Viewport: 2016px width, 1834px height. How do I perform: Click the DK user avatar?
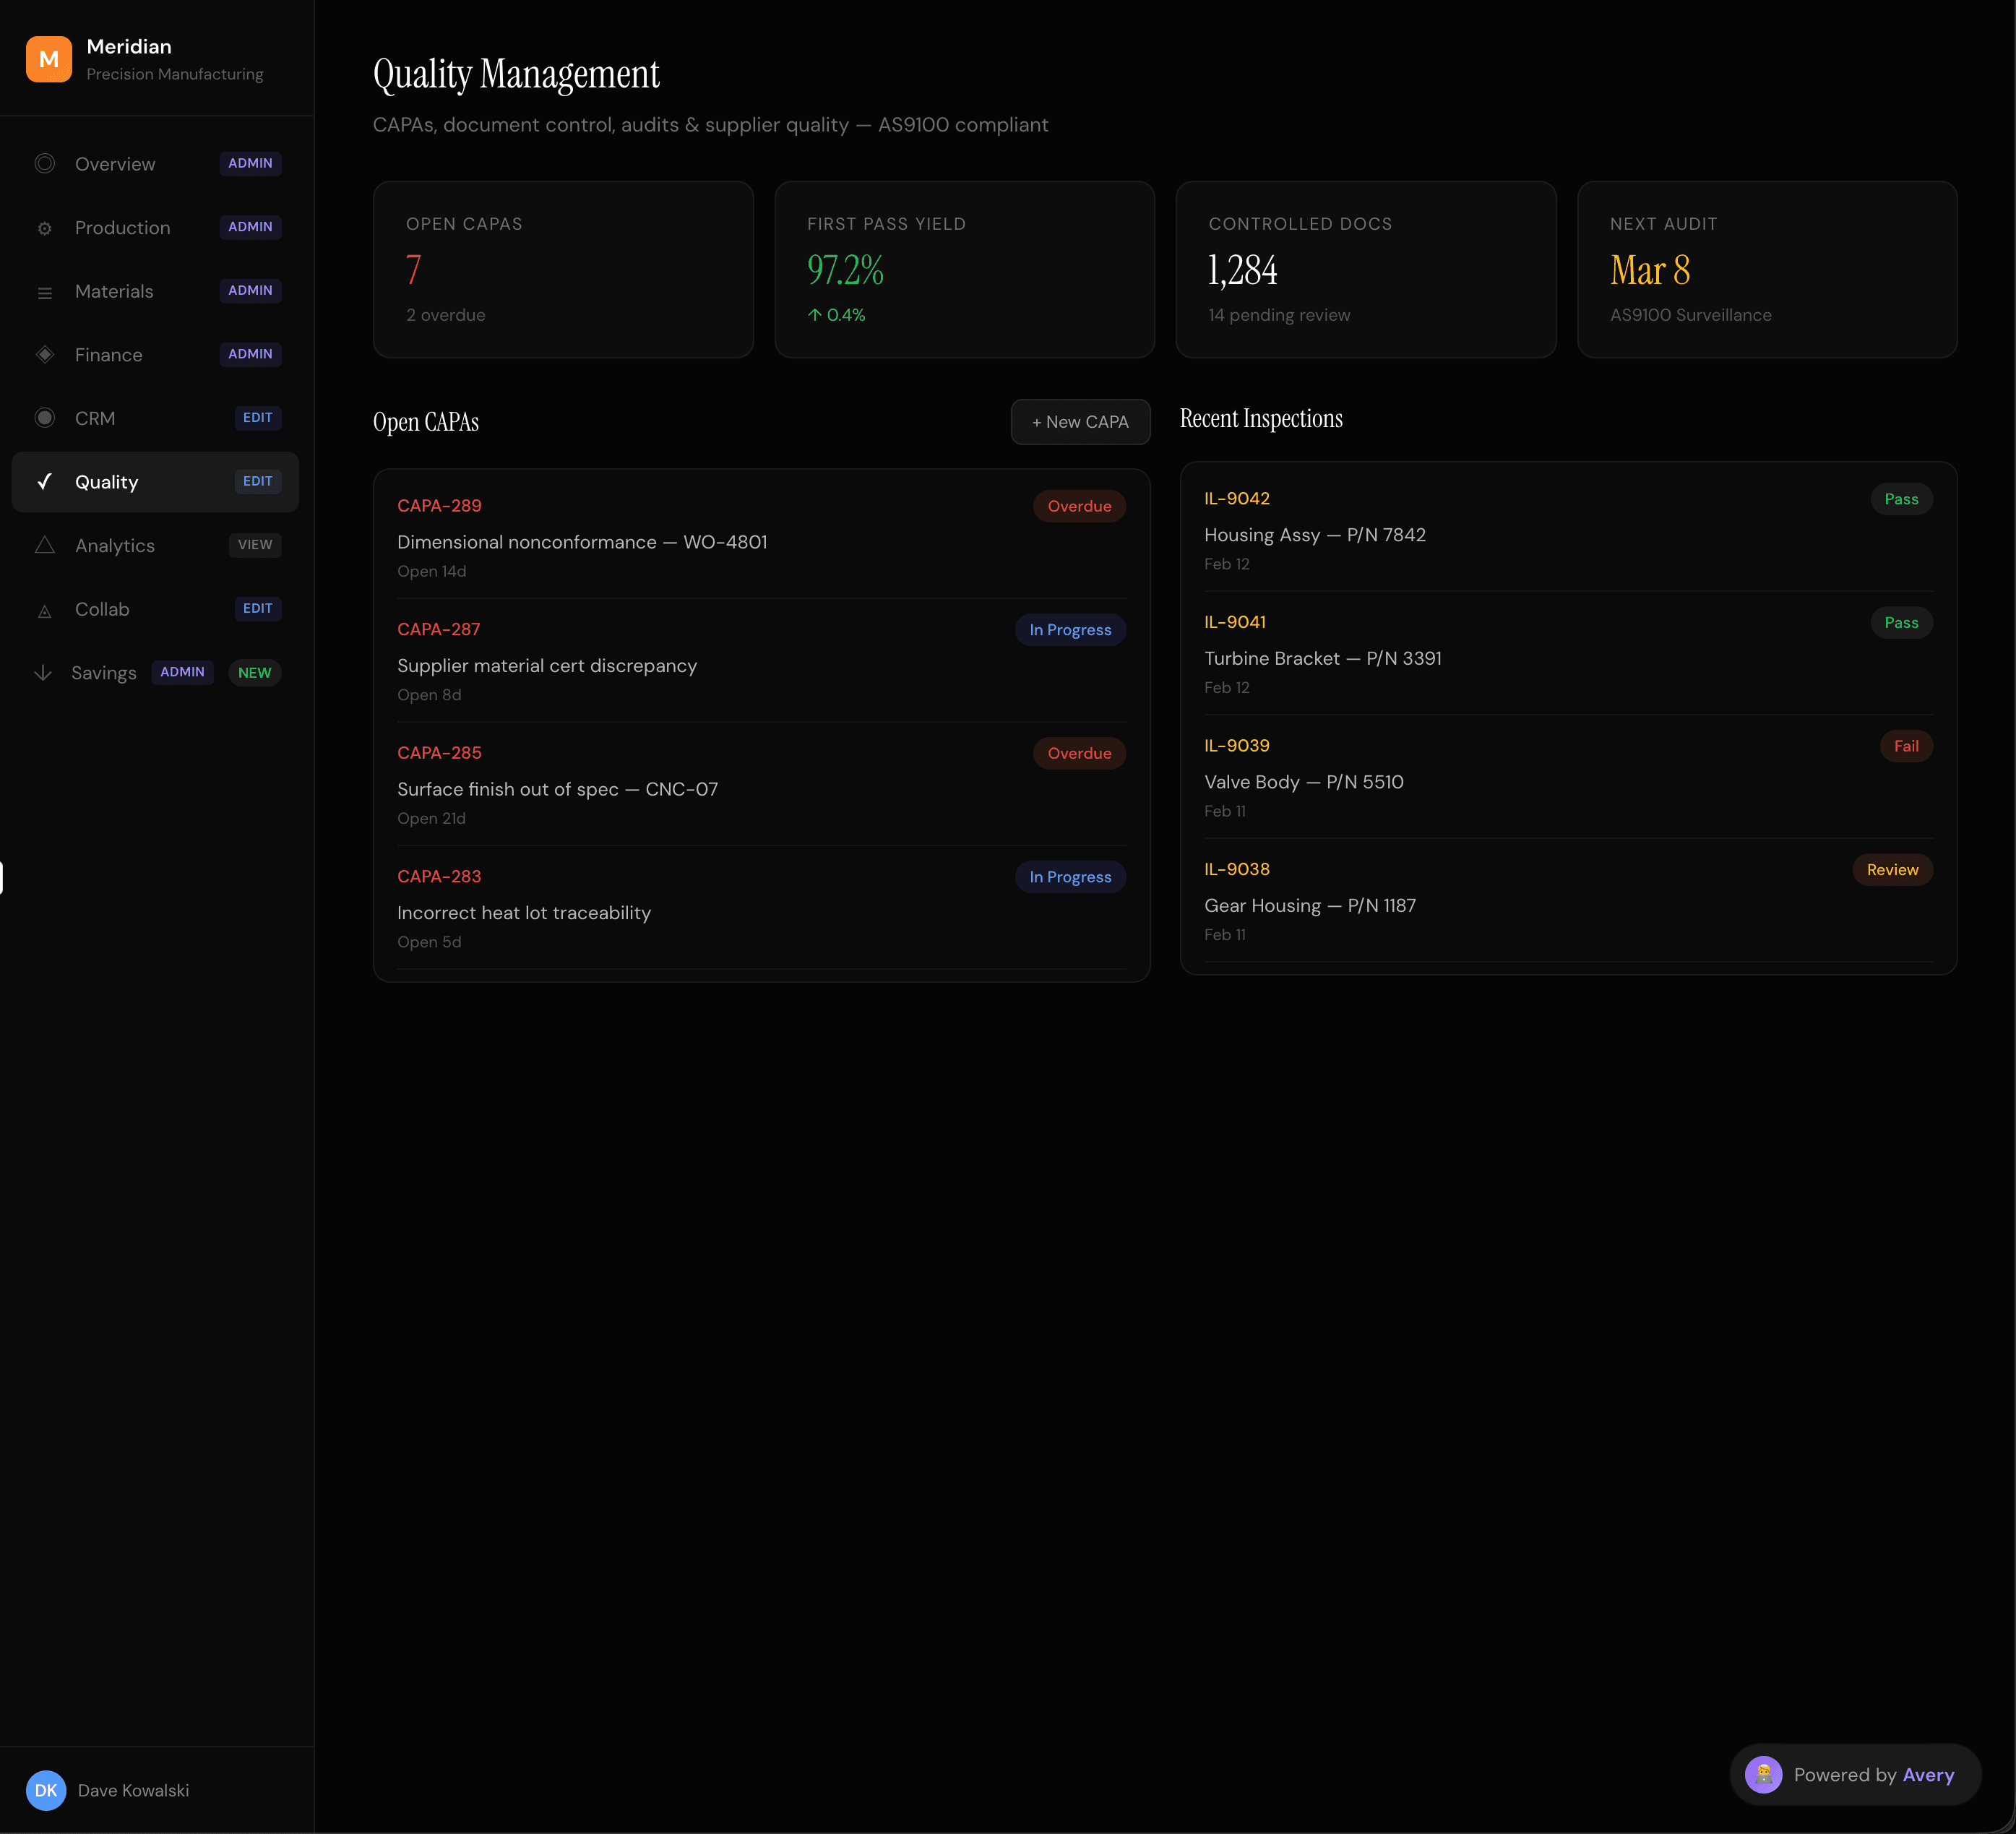(46, 1790)
